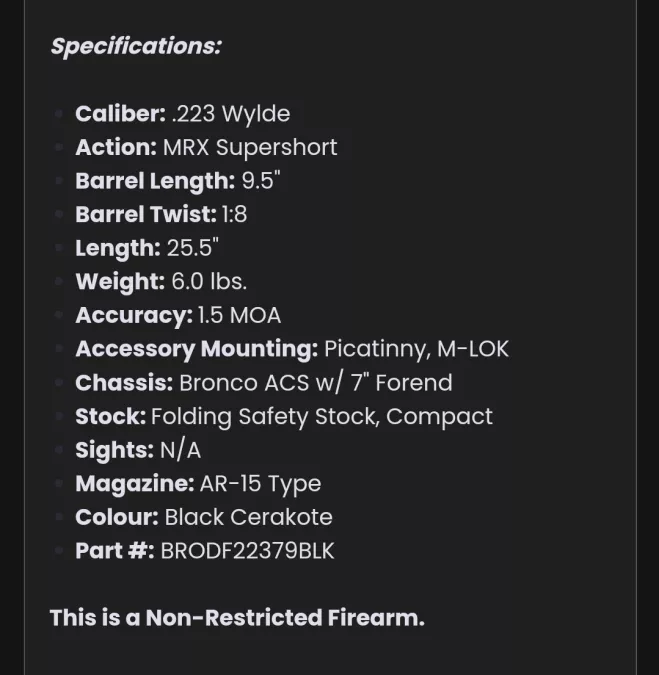The height and width of the screenshot is (675, 659).
Task: Click the bullet beside Sights
Action: (x=59, y=450)
